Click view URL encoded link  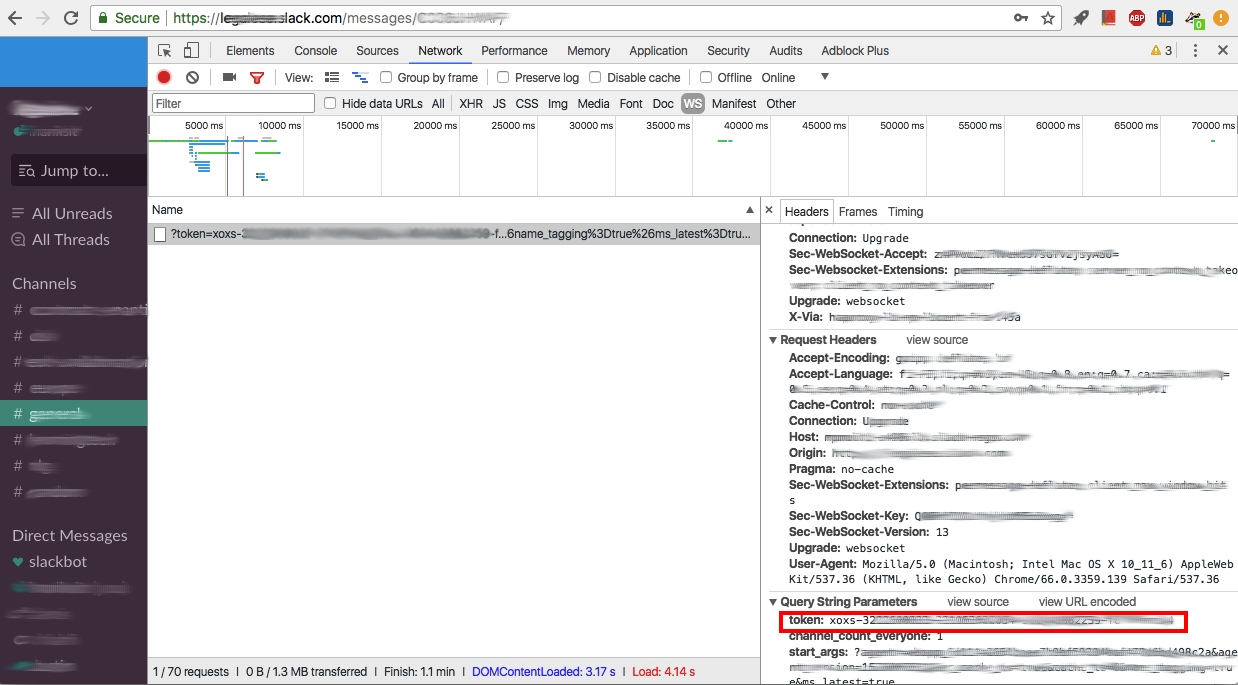coord(1087,602)
